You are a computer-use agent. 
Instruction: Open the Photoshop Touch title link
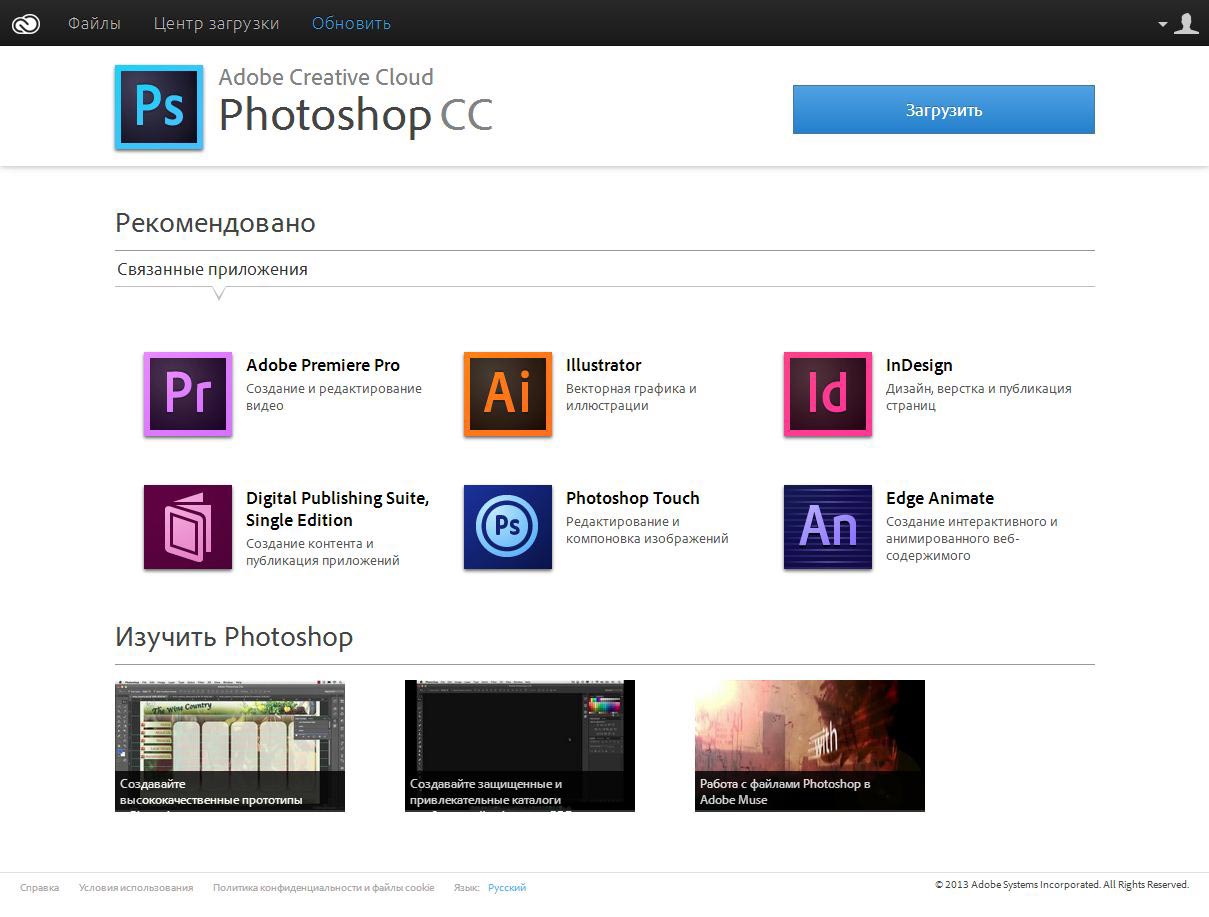(x=633, y=498)
